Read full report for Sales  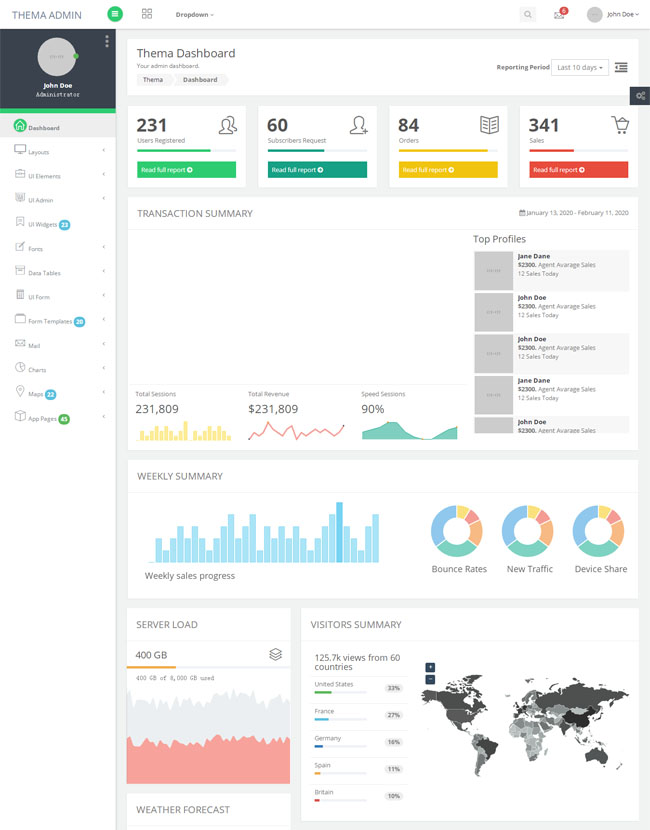click(x=578, y=170)
